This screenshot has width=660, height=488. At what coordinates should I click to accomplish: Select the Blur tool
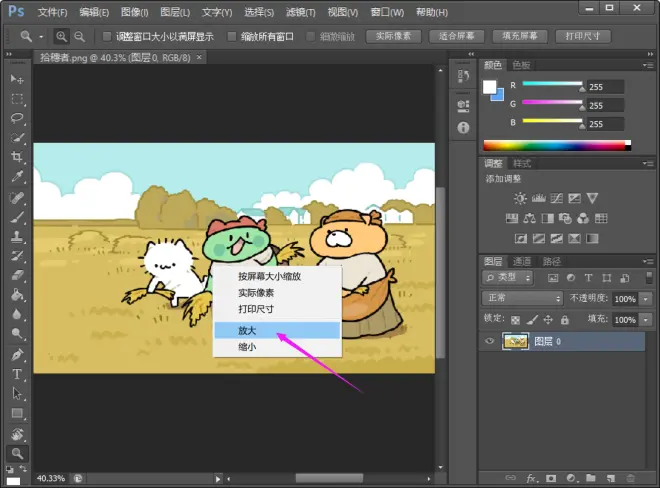(17, 314)
